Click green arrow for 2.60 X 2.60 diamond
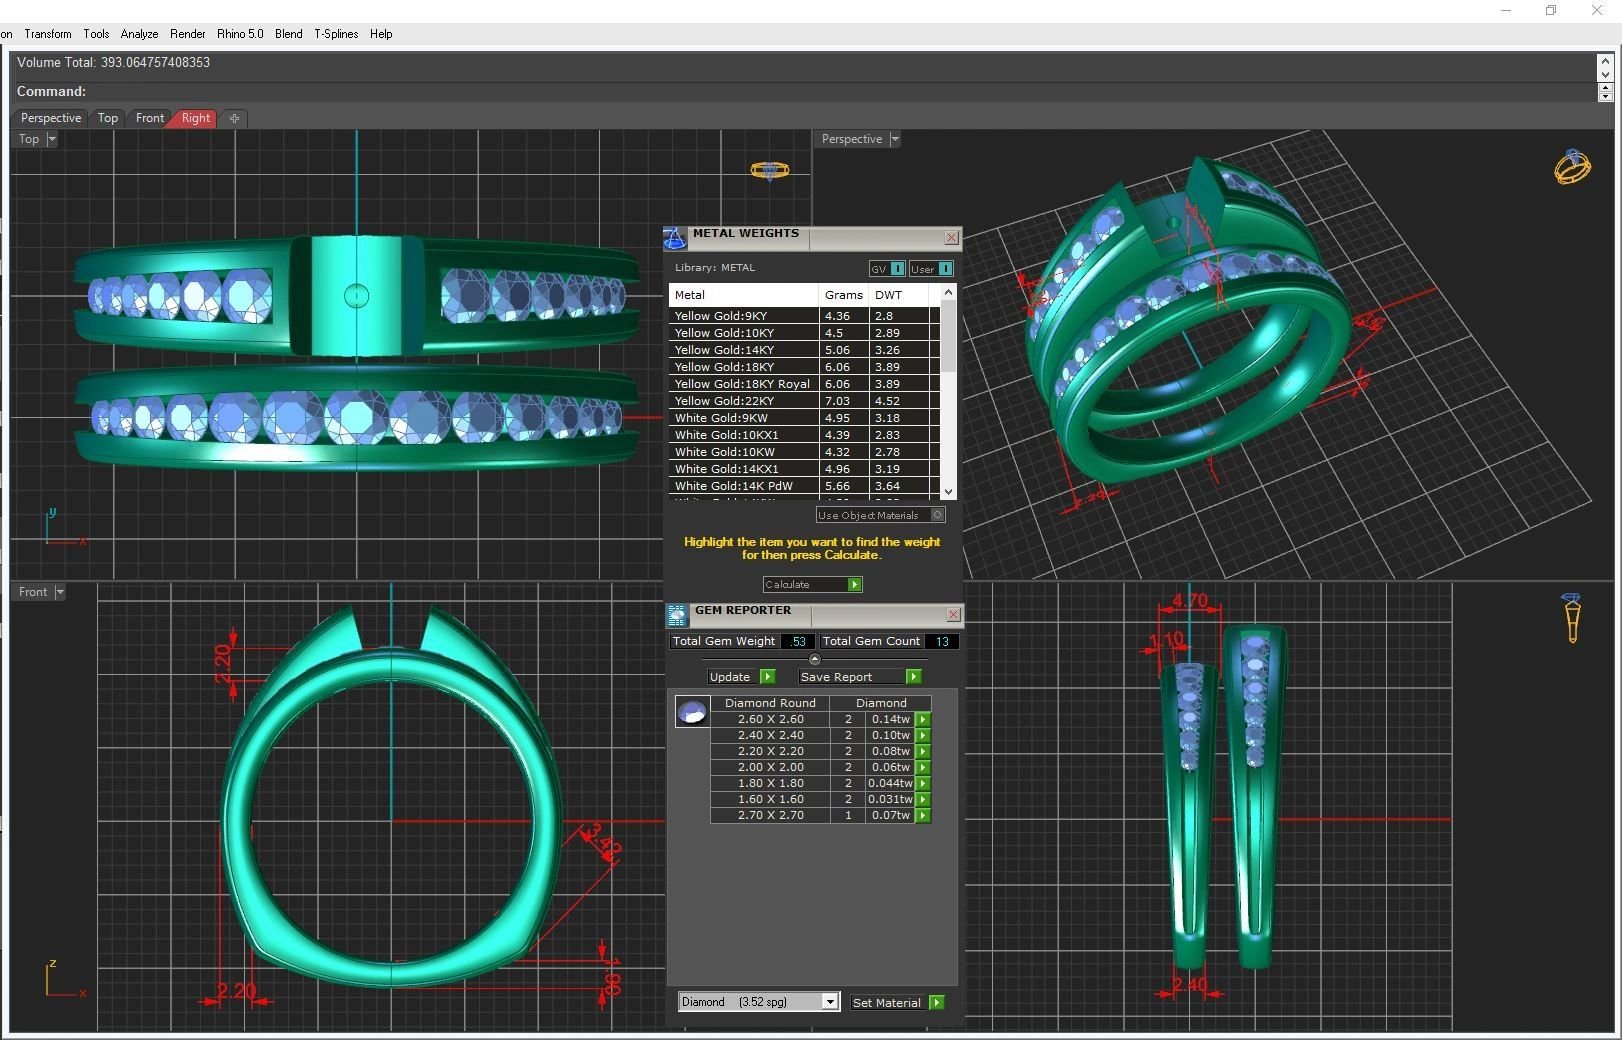1622x1040 pixels. (x=923, y=719)
